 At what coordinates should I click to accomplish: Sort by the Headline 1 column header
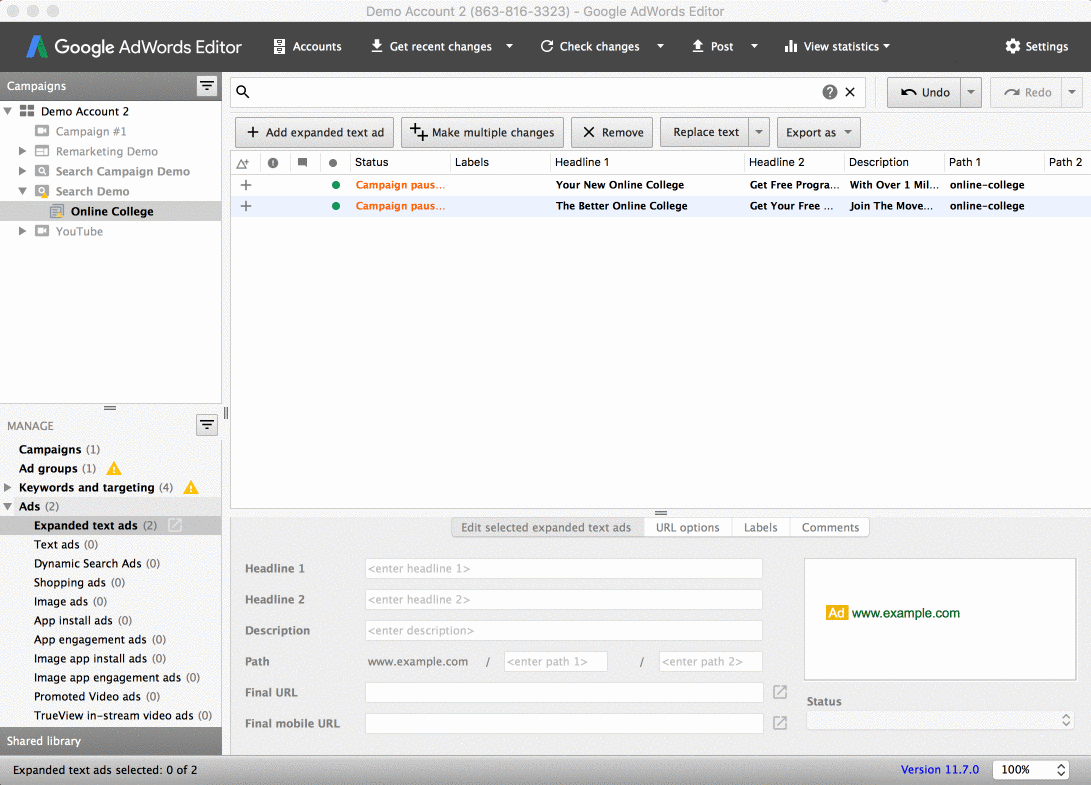pos(647,162)
